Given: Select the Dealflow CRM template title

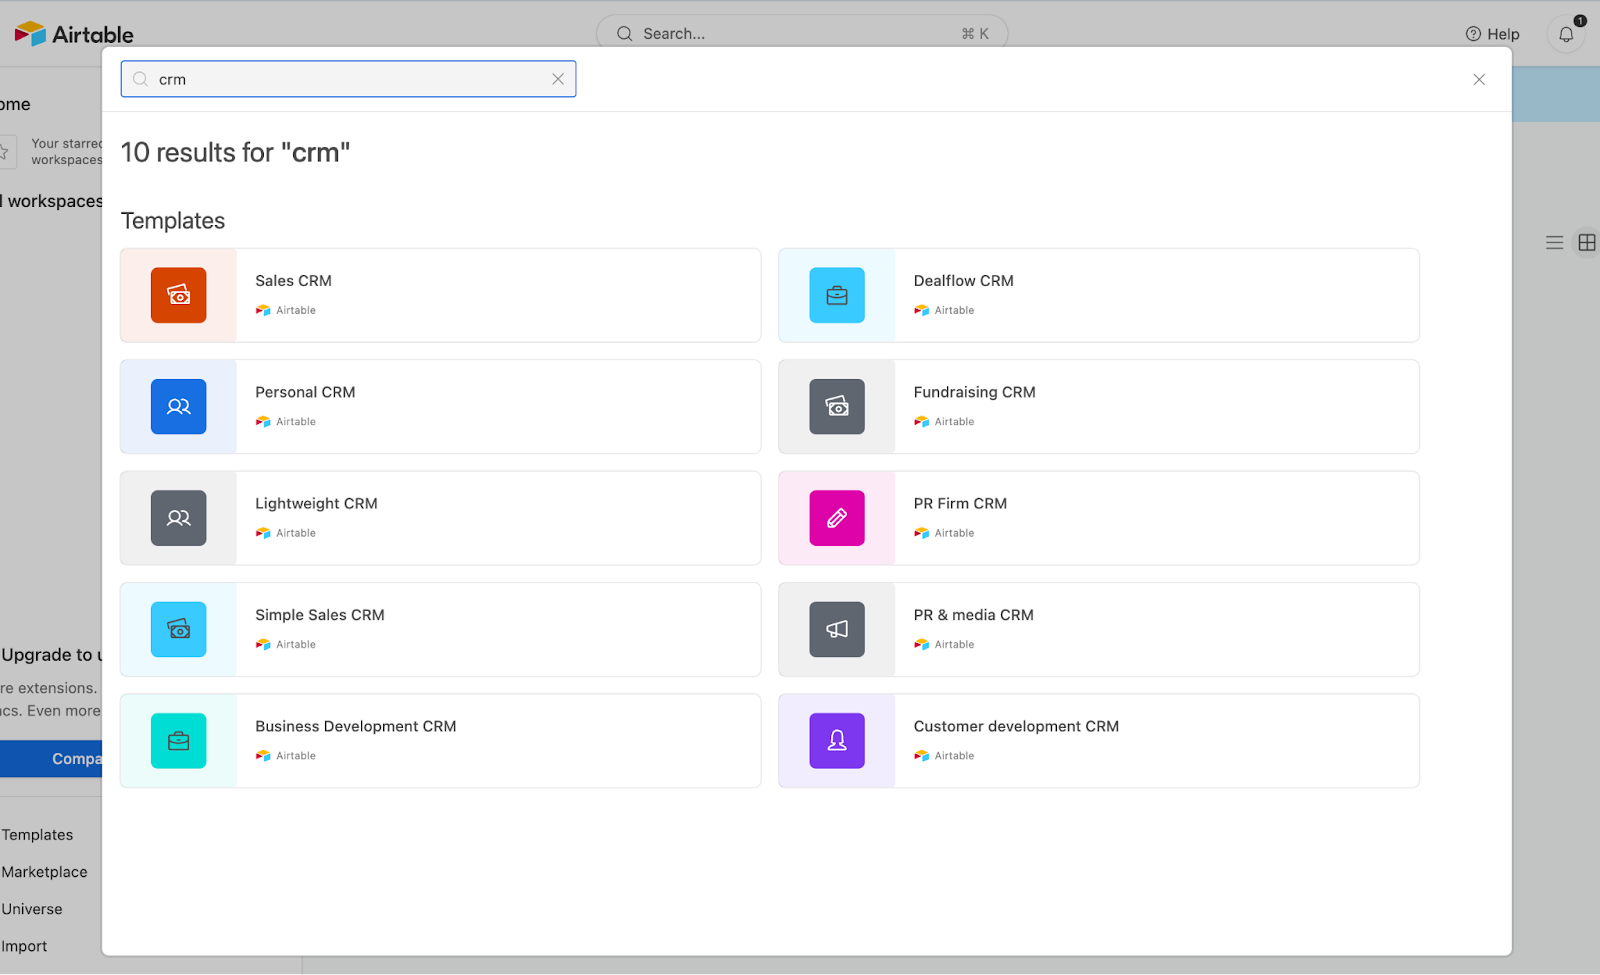Looking at the screenshot, I should pyautogui.click(x=963, y=281).
